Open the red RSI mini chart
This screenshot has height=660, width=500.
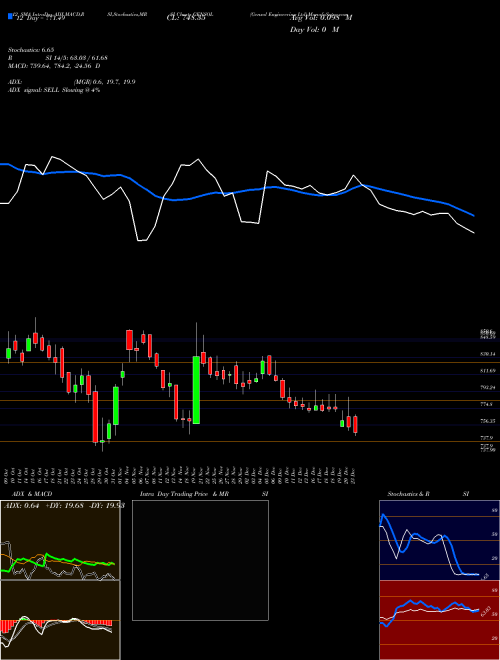(439, 620)
